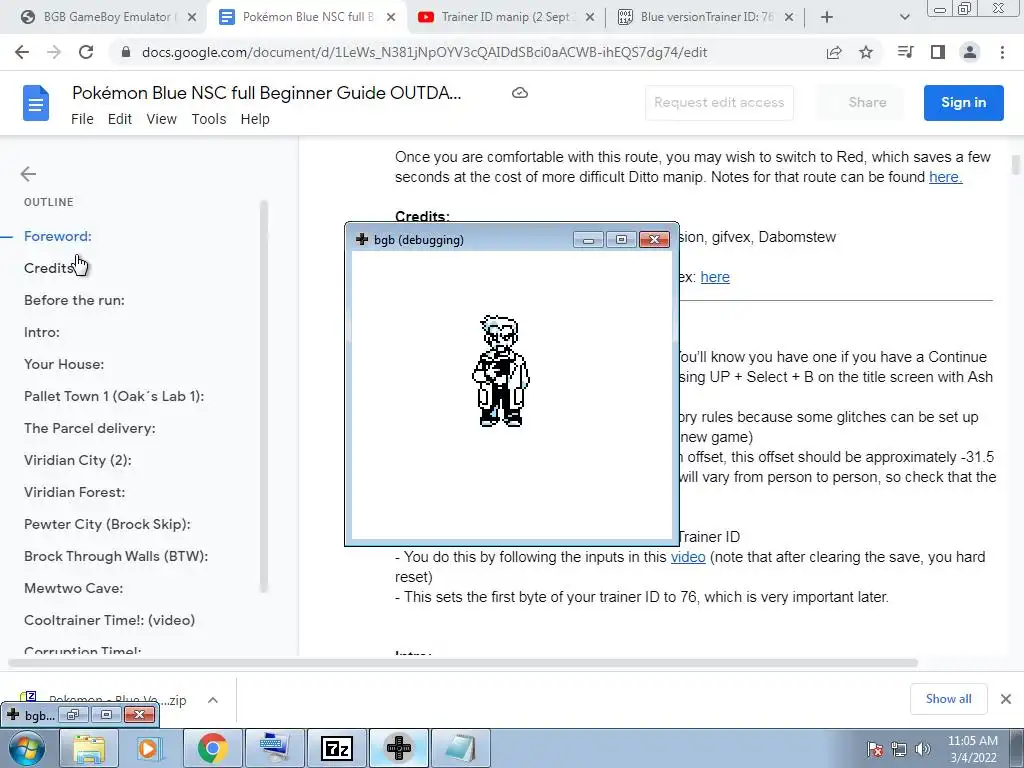This screenshot has width=1024, height=768.
Task: Close the Trainer ID manip tab
Action: [x=590, y=17]
